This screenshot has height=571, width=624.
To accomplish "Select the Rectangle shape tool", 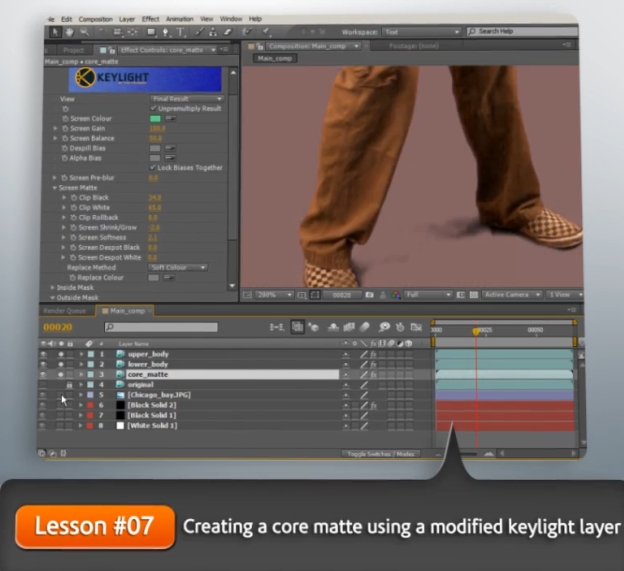I will [151, 32].
